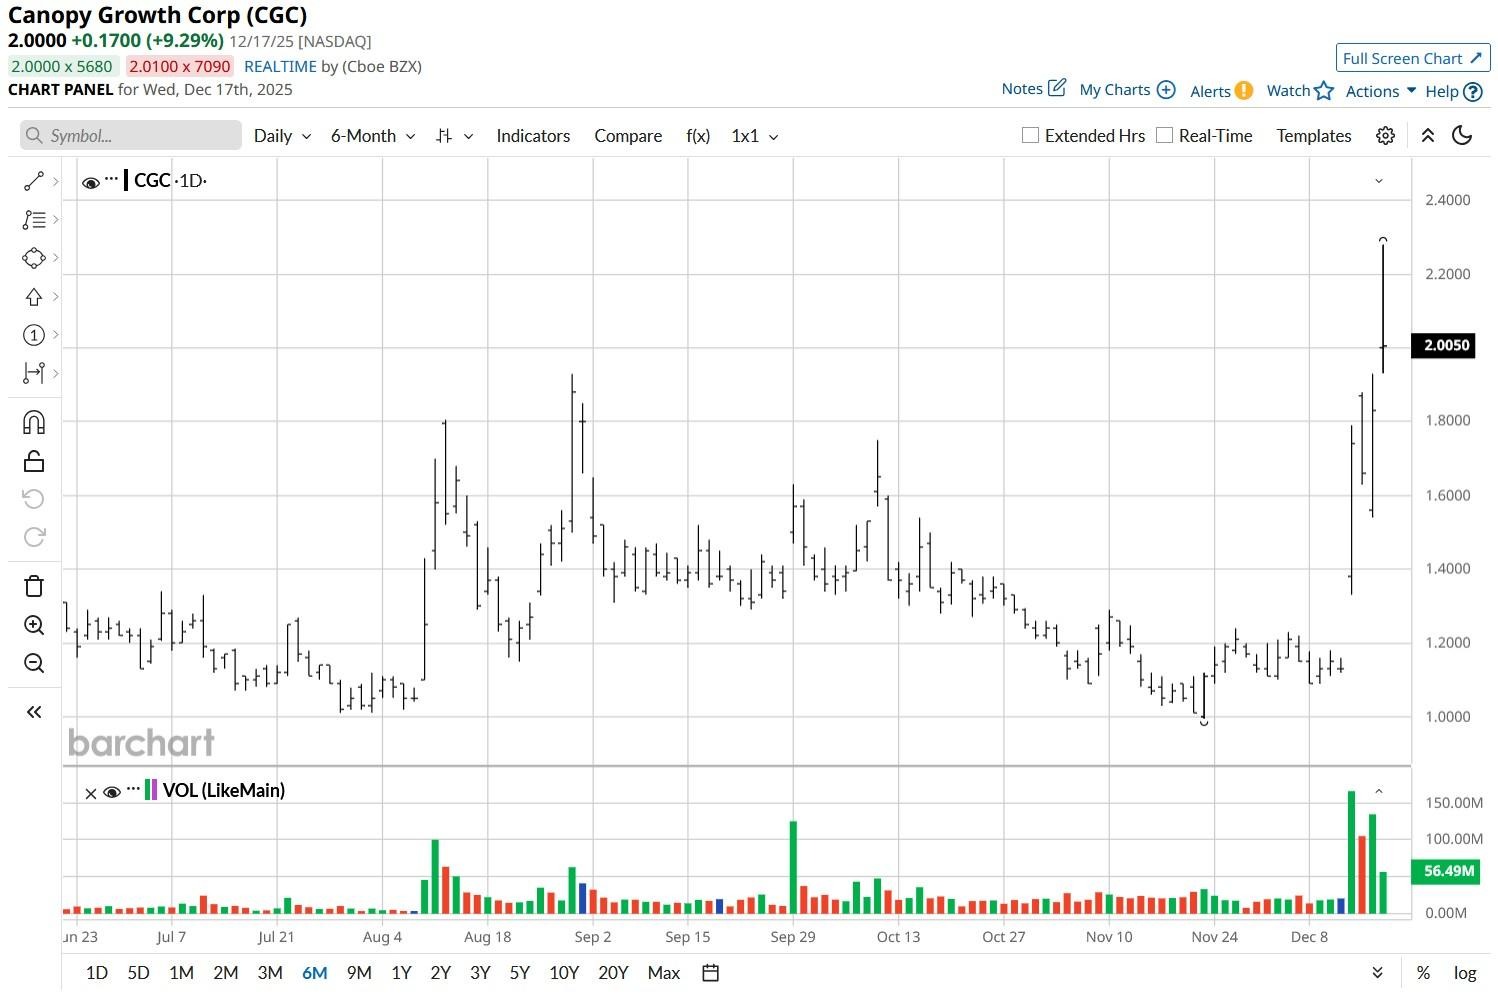Open the Templates menu
This screenshot has height=999, width=1498.
1314,136
